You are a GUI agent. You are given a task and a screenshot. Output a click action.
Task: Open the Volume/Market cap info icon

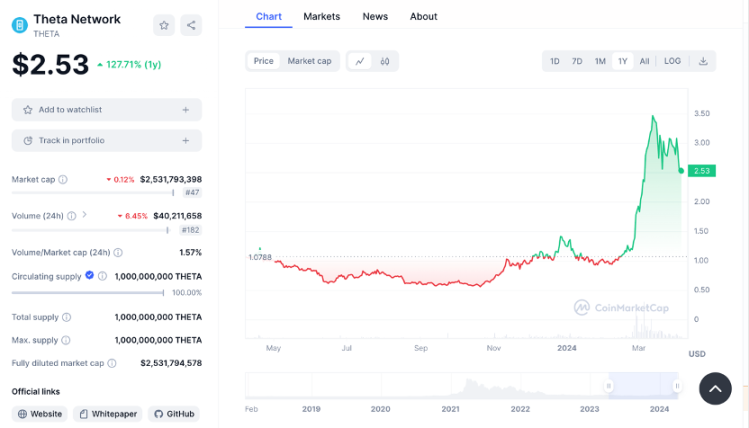click(118, 252)
